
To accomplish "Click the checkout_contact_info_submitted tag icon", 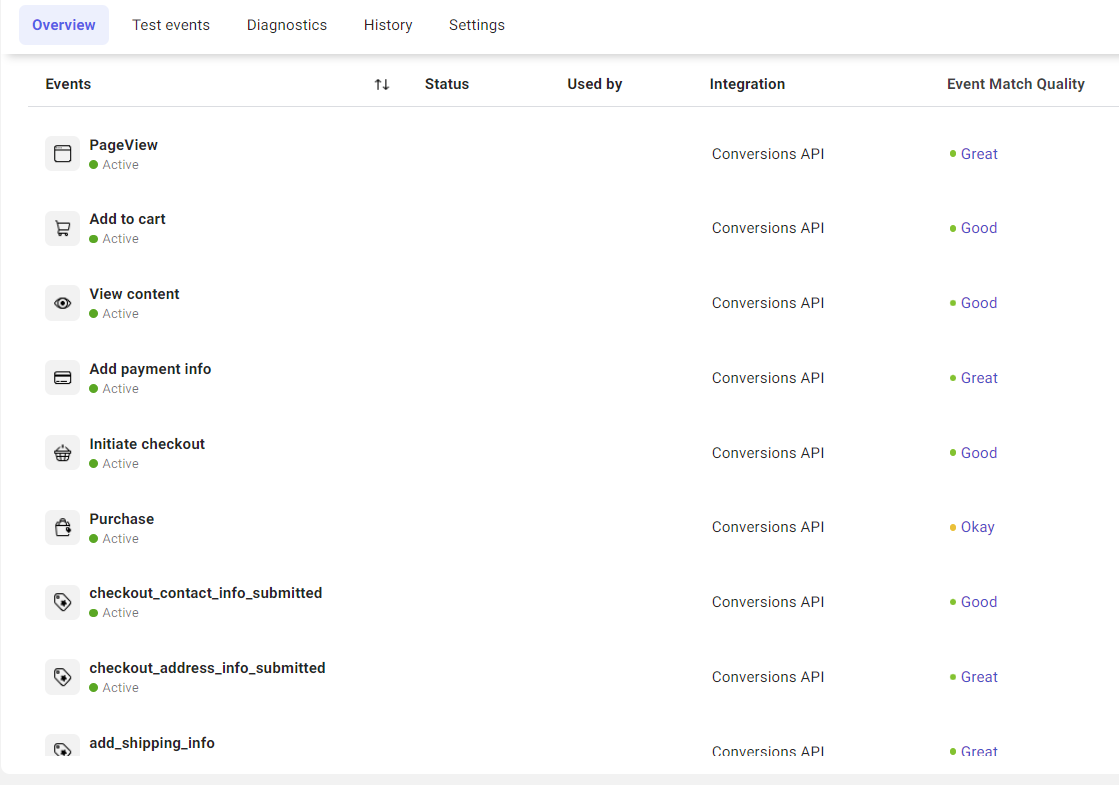I will (62, 602).
